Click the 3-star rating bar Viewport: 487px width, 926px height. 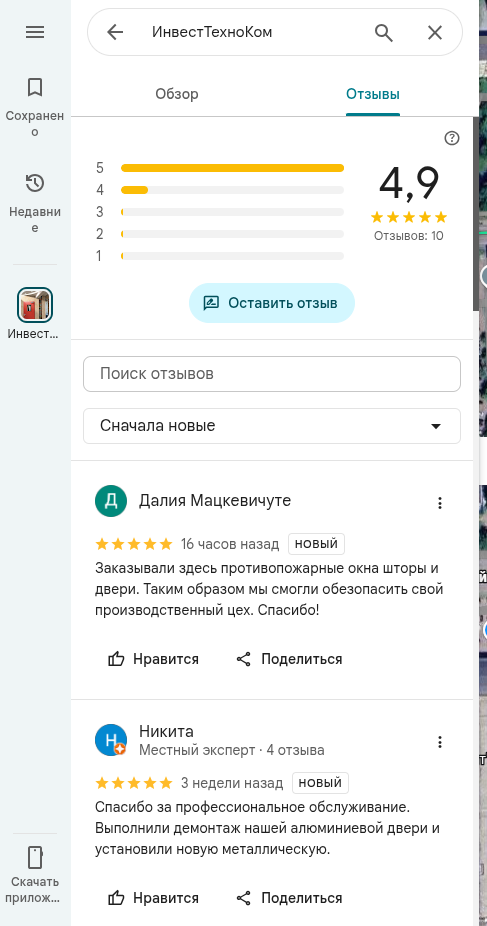232,212
